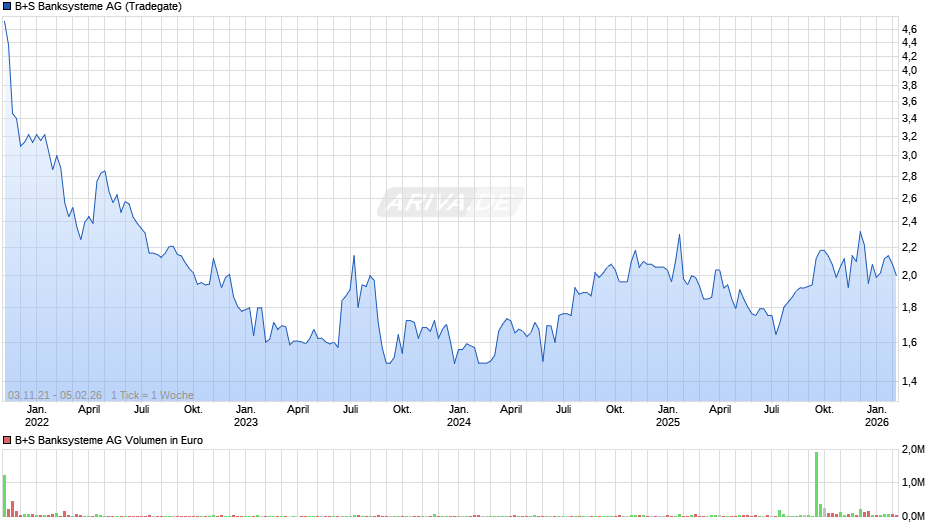This screenshot has height=526, width=940.
Task: Click the price axis value 4,2
Action: 909,56
